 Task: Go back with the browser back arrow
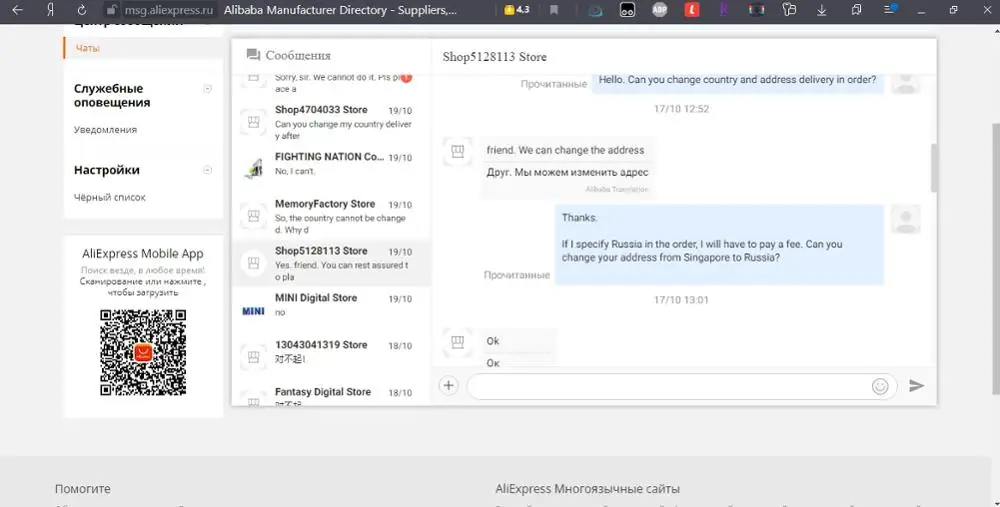pyautogui.click(x=17, y=10)
